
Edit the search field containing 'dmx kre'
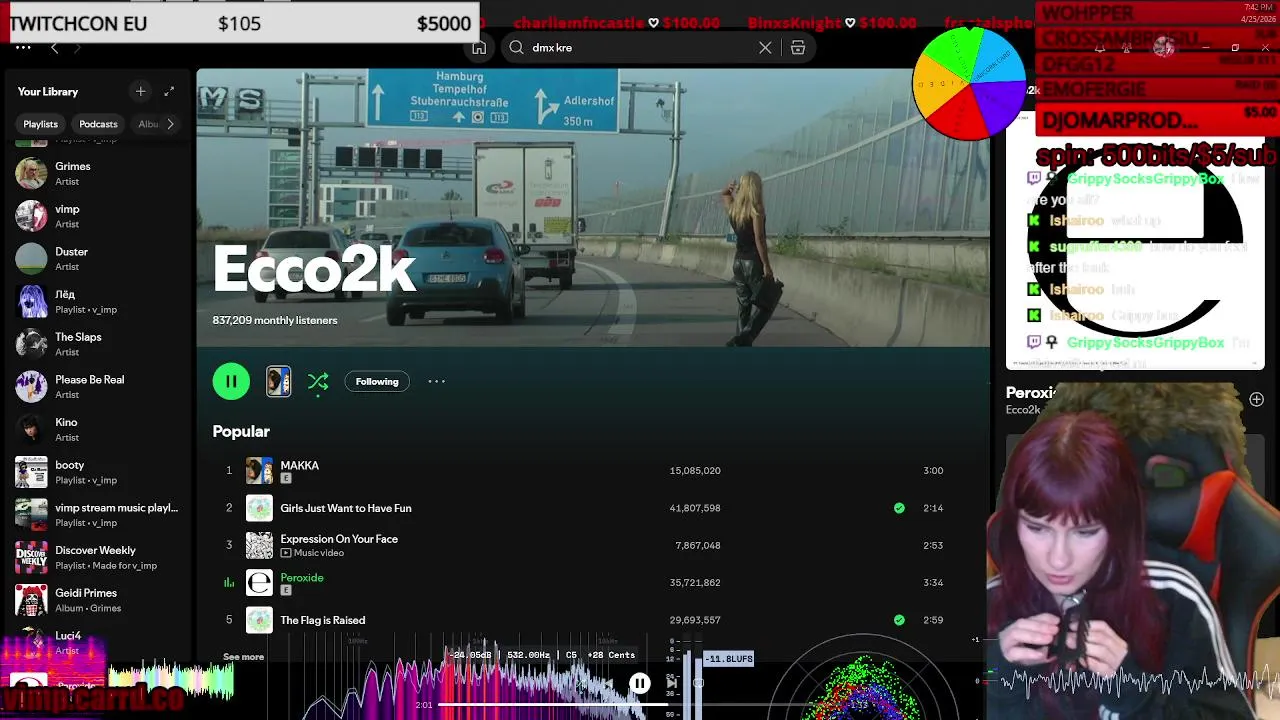pos(640,47)
